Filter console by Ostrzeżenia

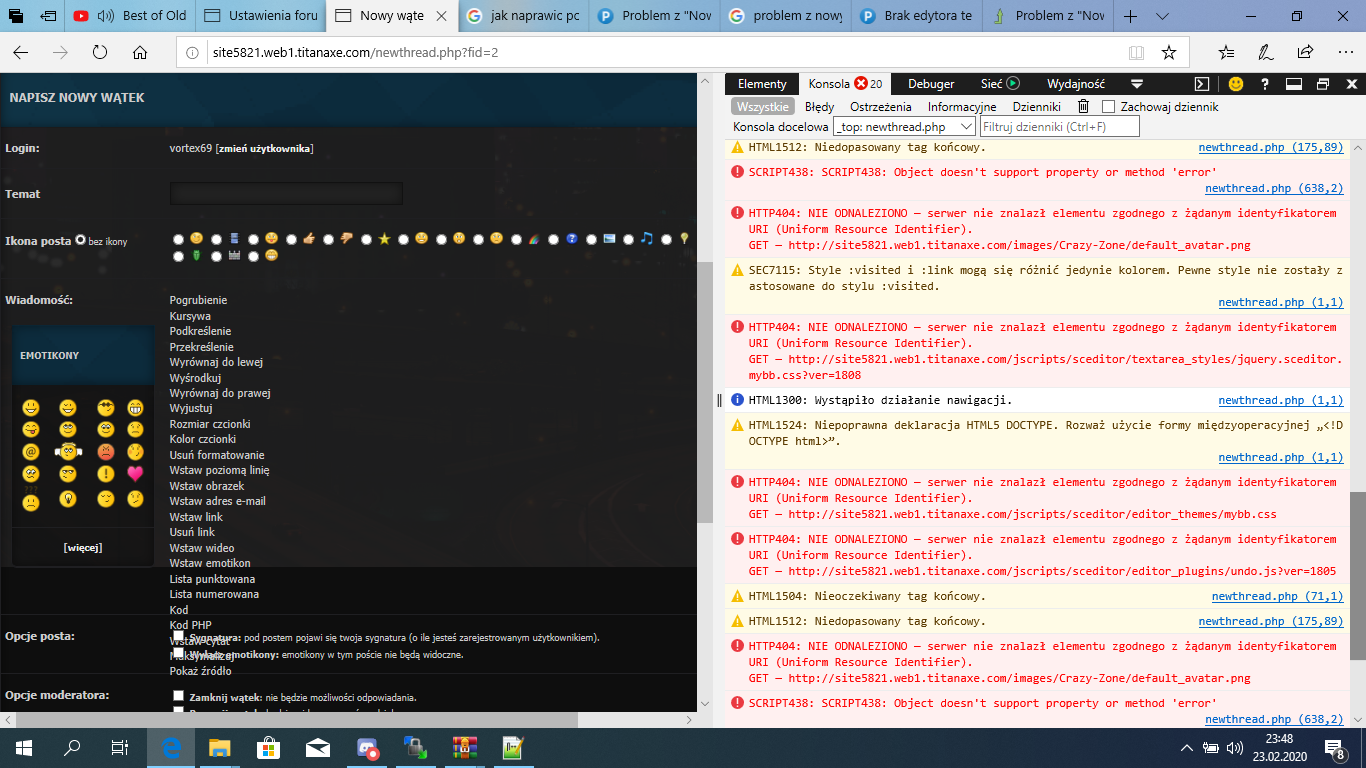click(x=880, y=107)
